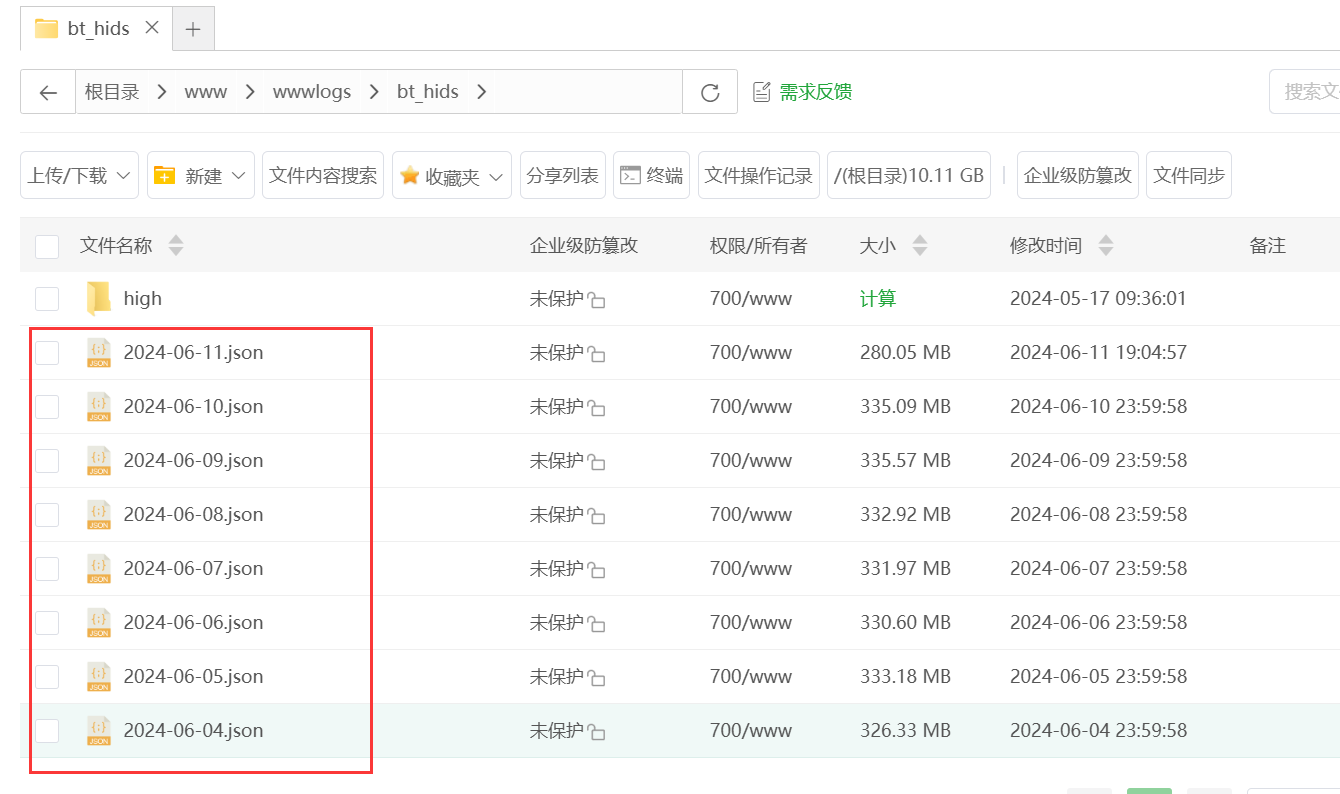Click the 2024-06-10.json file icon
1340x794 pixels.
click(x=99, y=406)
